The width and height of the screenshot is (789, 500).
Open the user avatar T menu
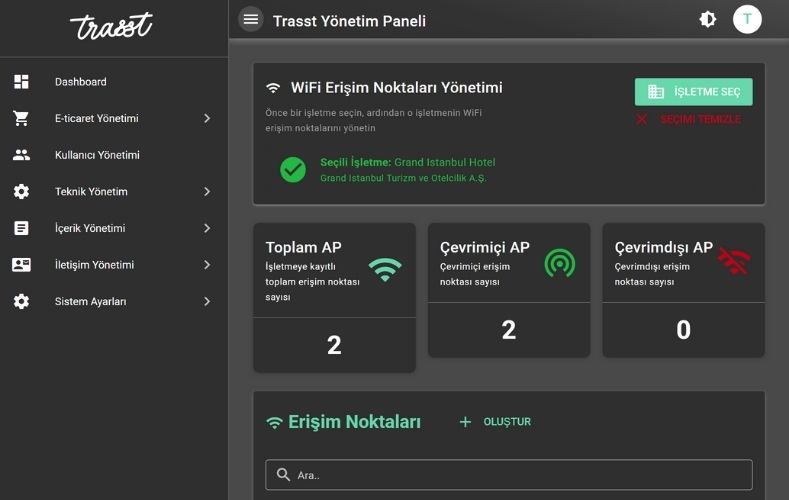pyautogui.click(x=747, y=19)
